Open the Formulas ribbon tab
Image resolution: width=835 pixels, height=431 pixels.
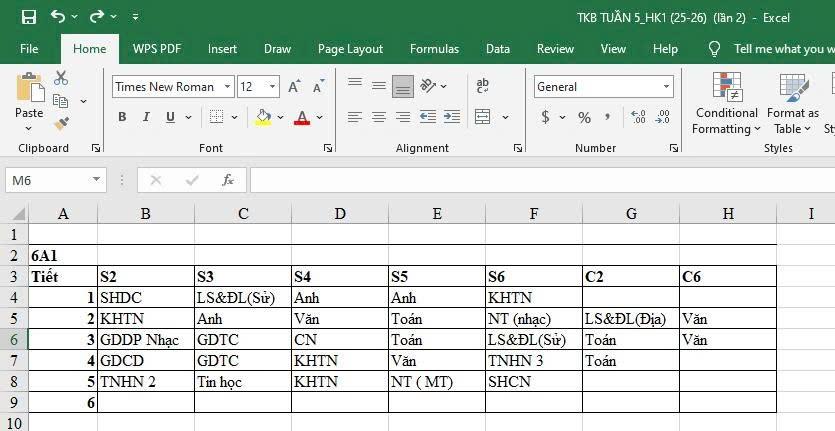coord(434,48)
